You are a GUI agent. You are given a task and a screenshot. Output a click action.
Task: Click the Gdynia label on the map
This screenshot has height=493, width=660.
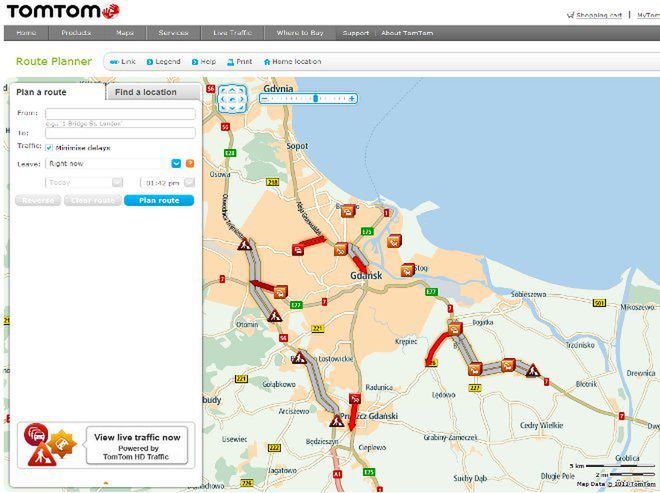pyautogui.click(x=278, y=89)
